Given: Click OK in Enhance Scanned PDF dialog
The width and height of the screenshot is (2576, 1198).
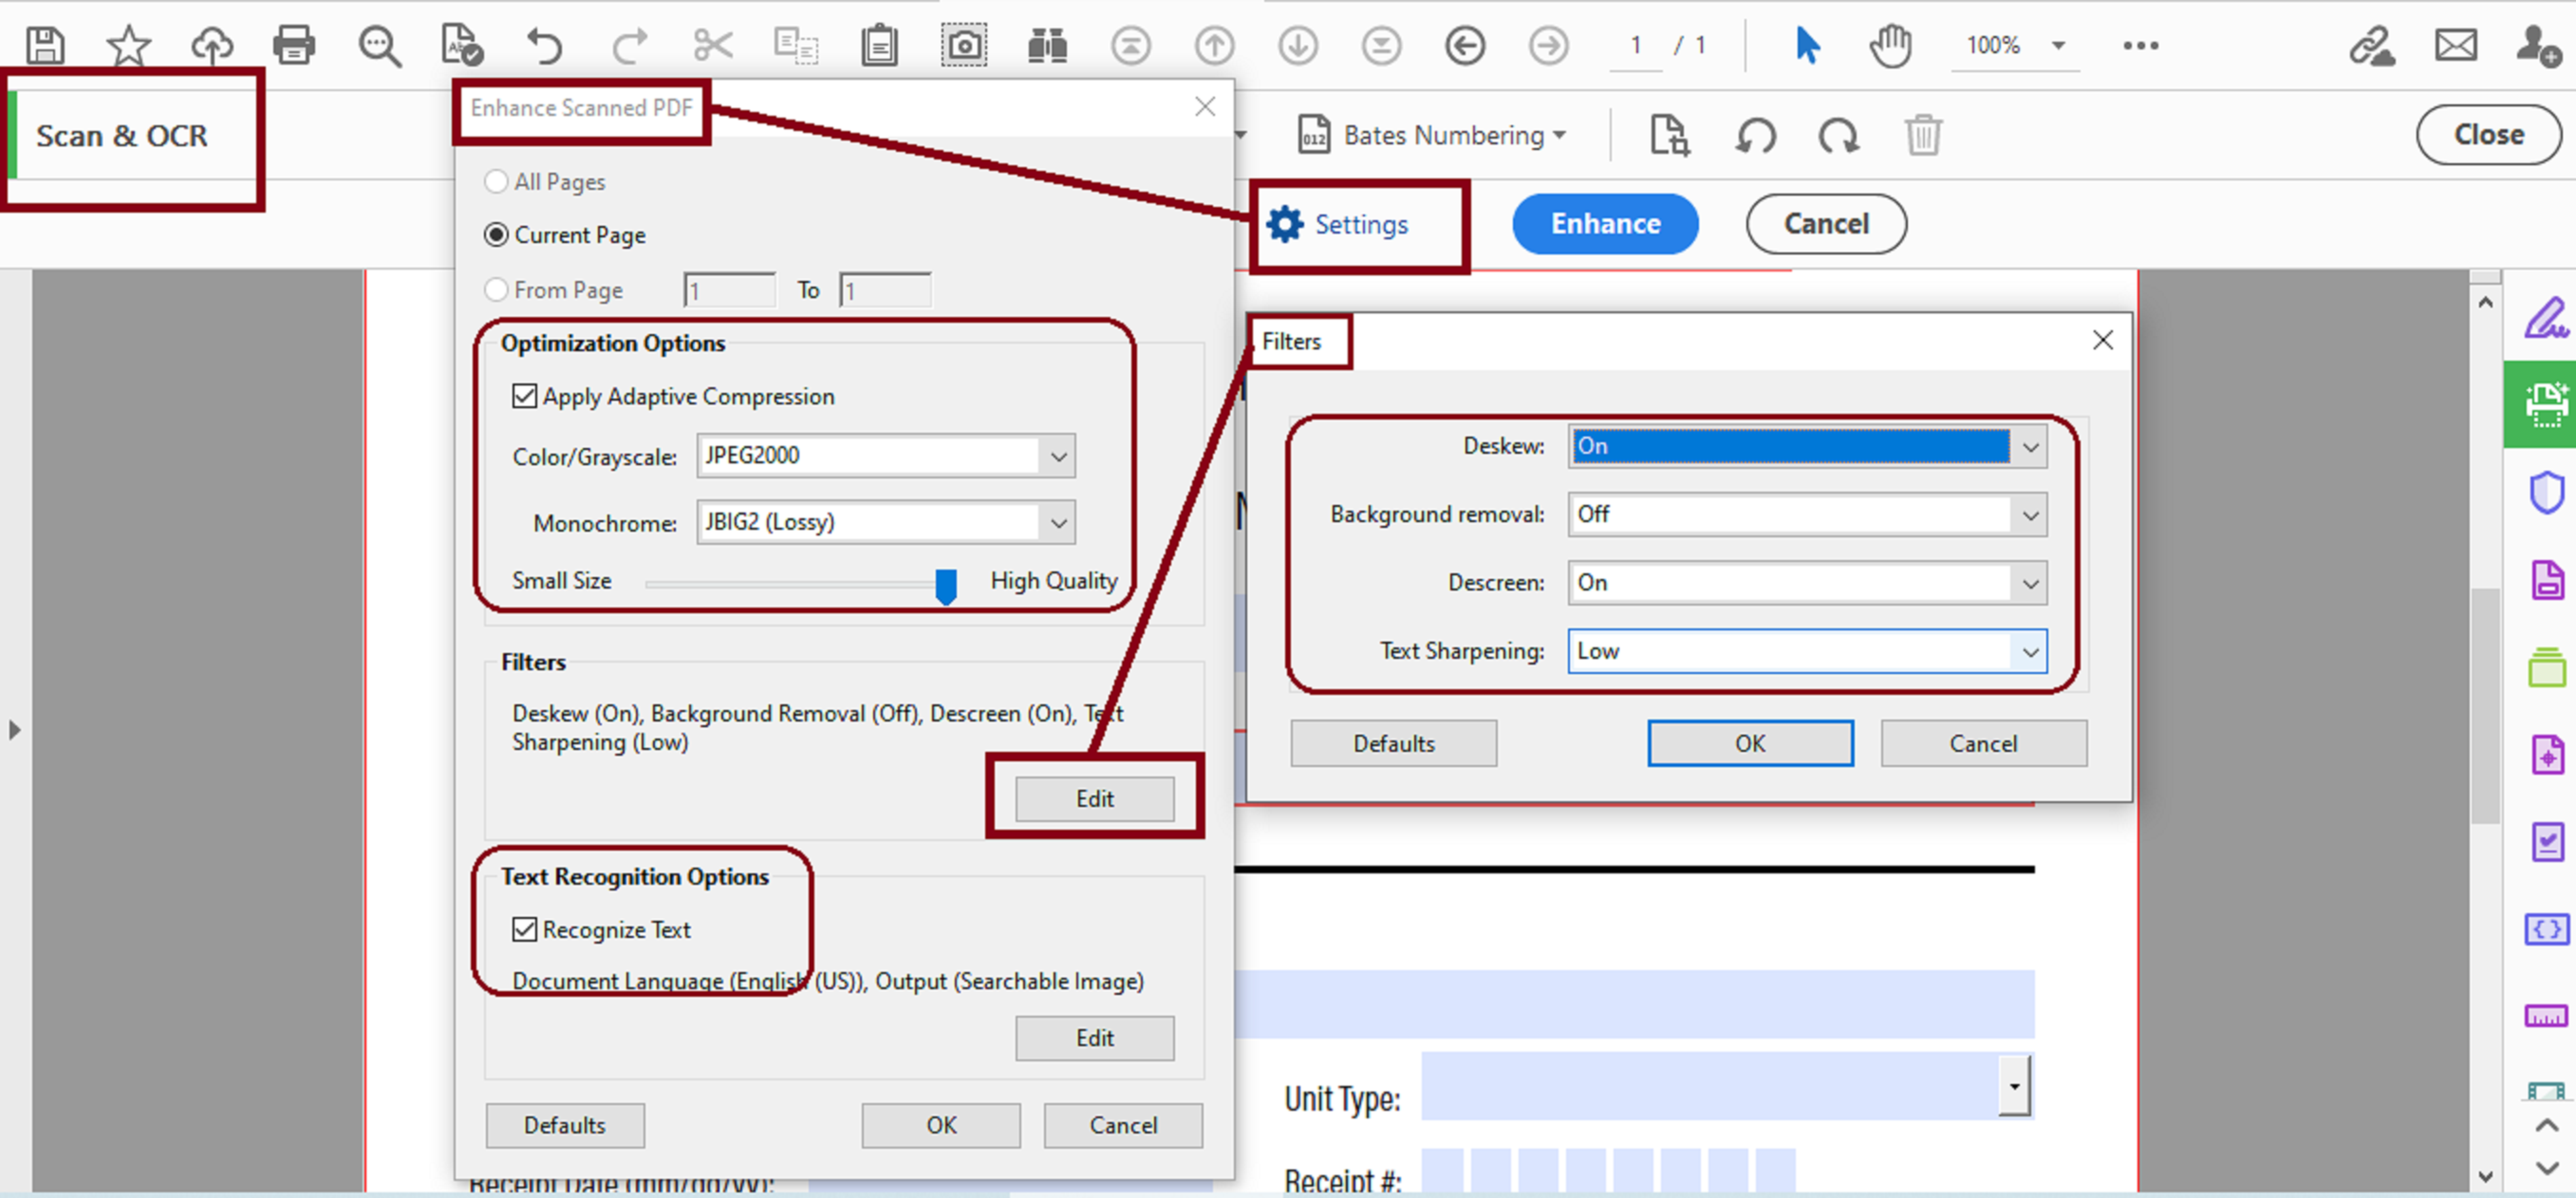Looking at the screenshot, I should pyautogui.click(x=941, y=1125).
